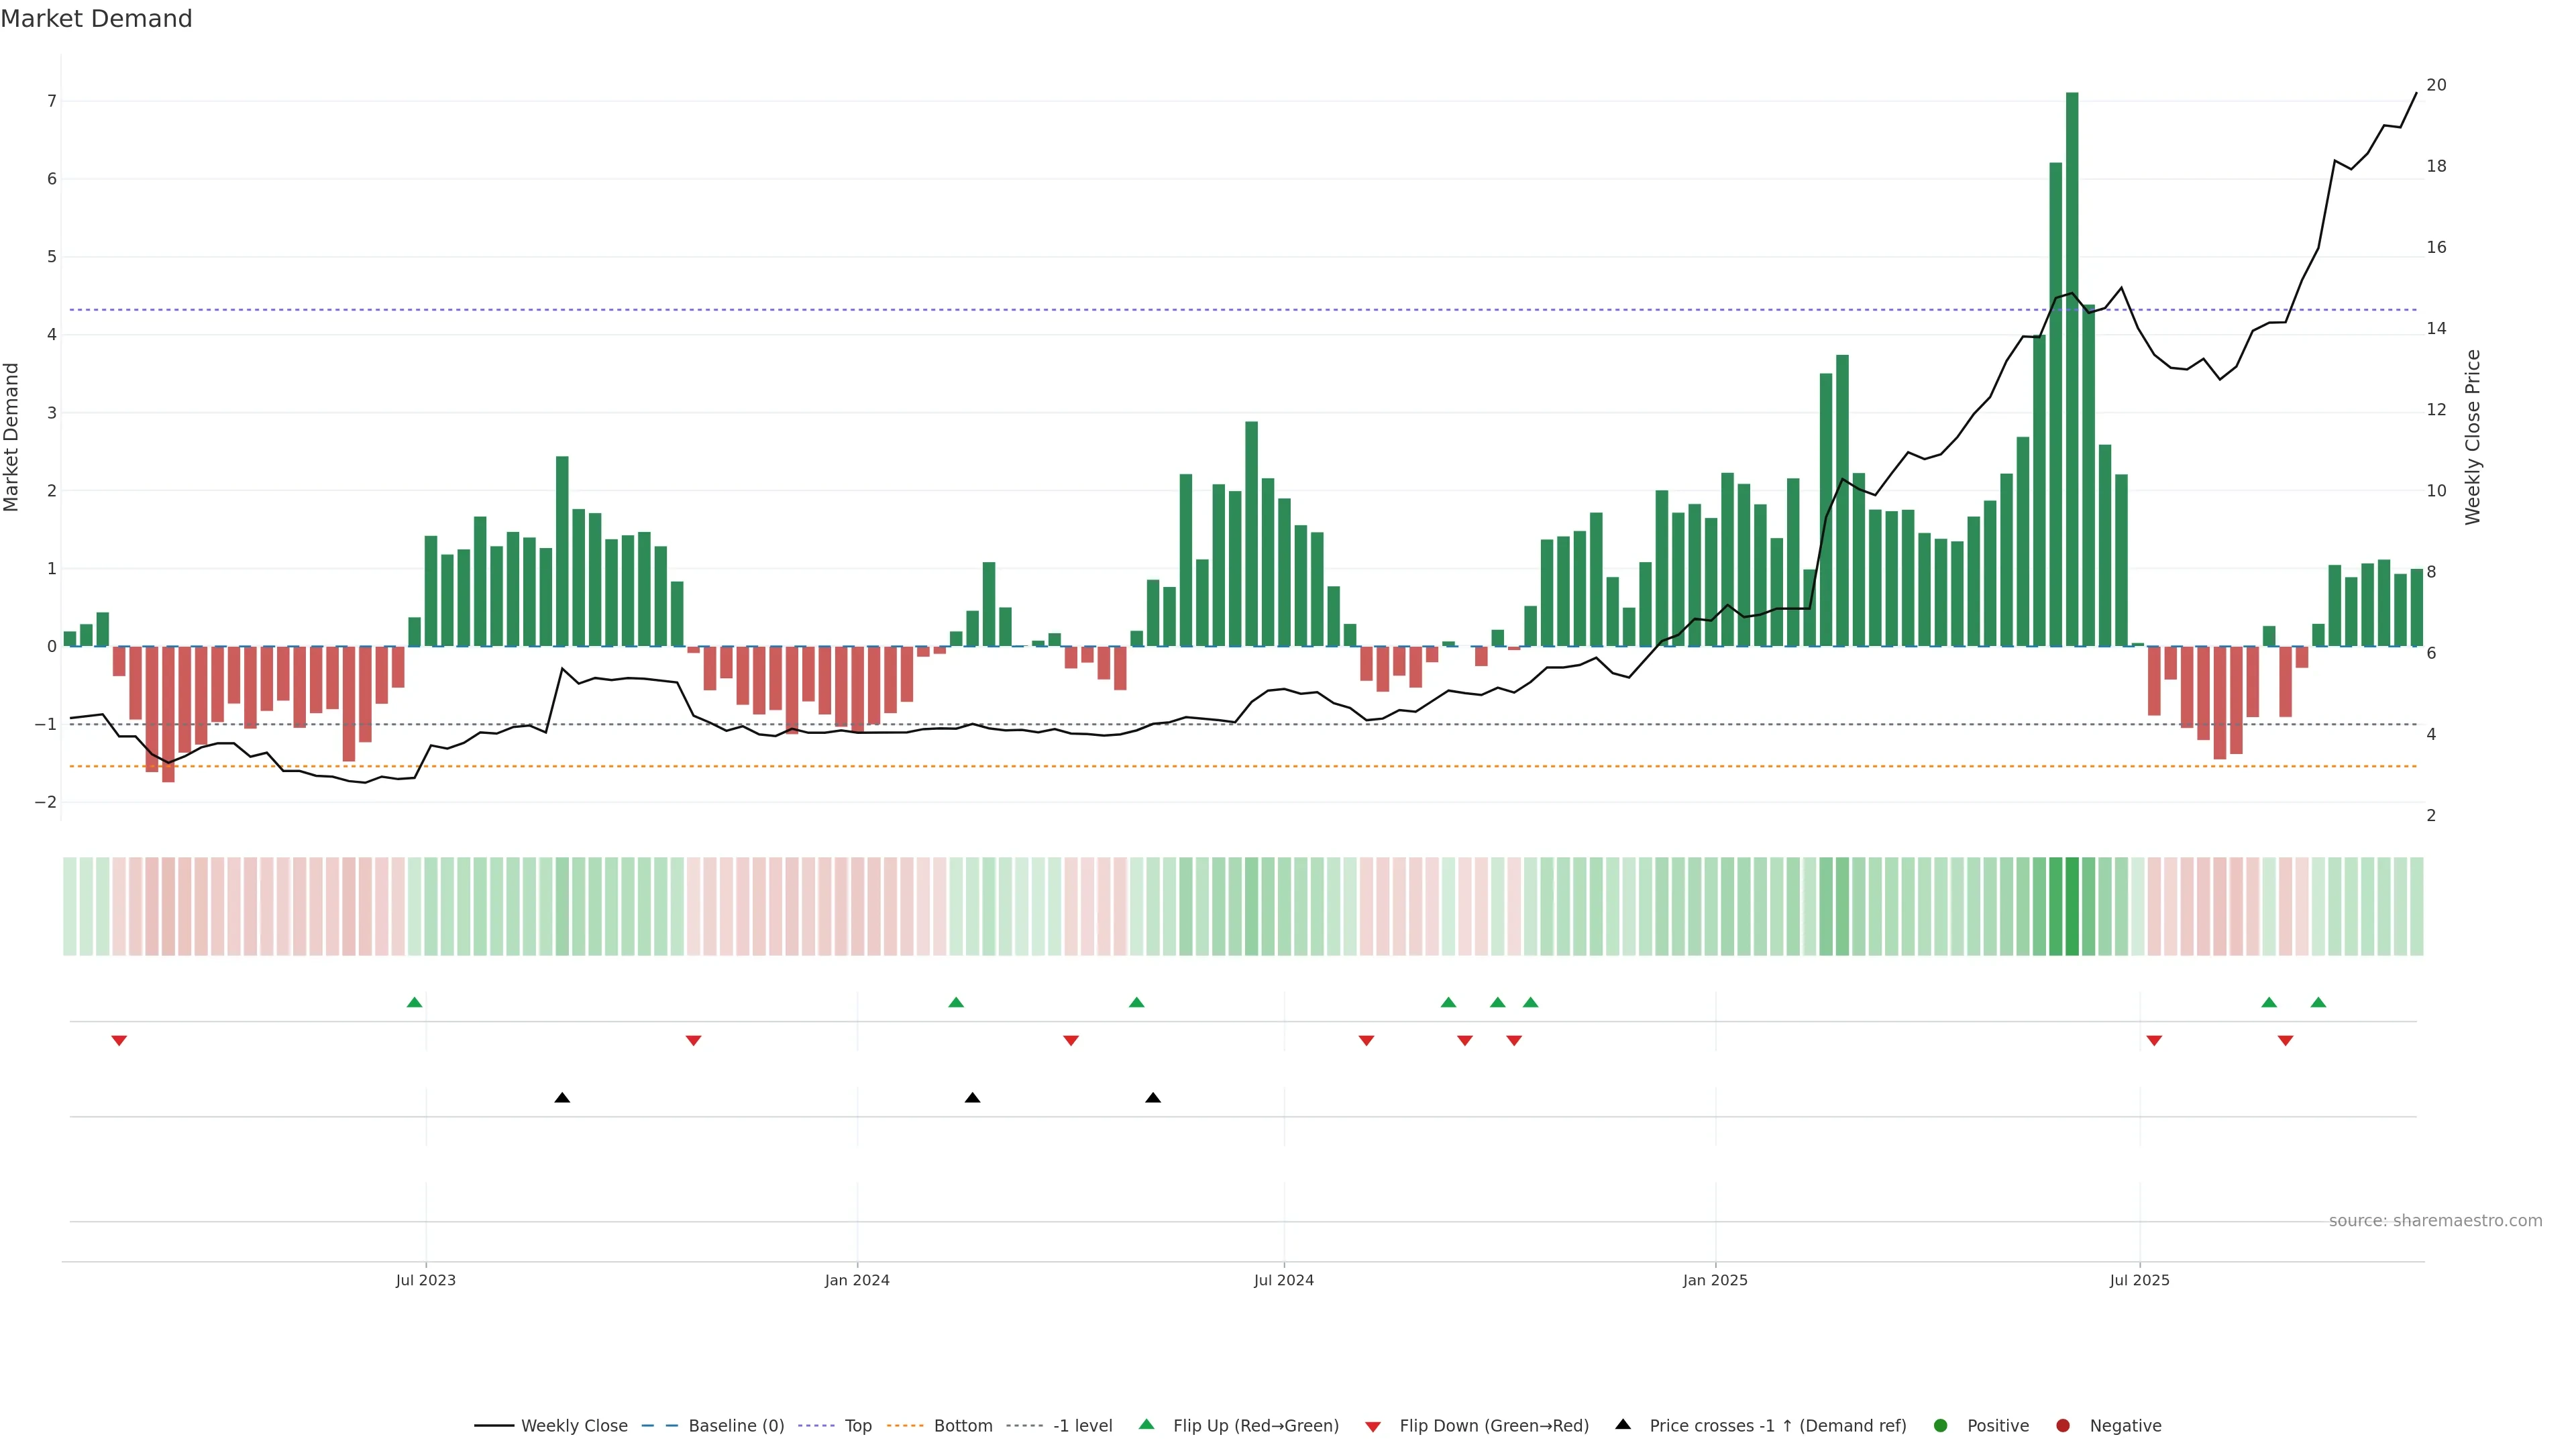
Task: Click the tallest green demand bar
Action: pos(2072,370)
